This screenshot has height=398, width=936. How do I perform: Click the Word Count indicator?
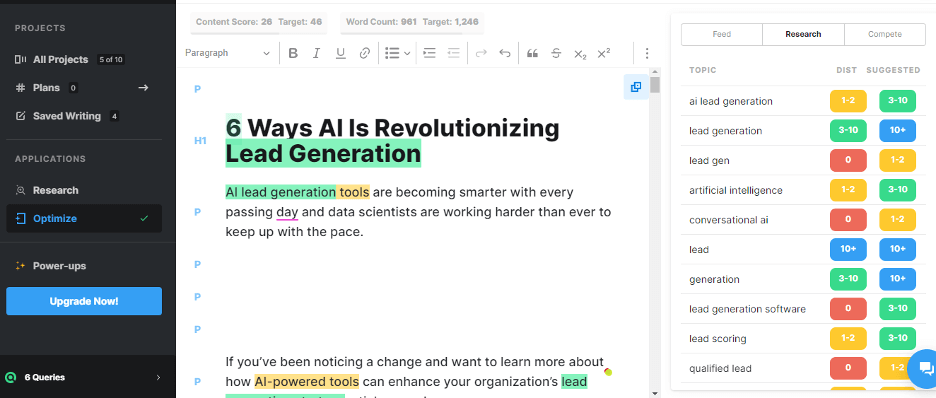pos(412,22)
